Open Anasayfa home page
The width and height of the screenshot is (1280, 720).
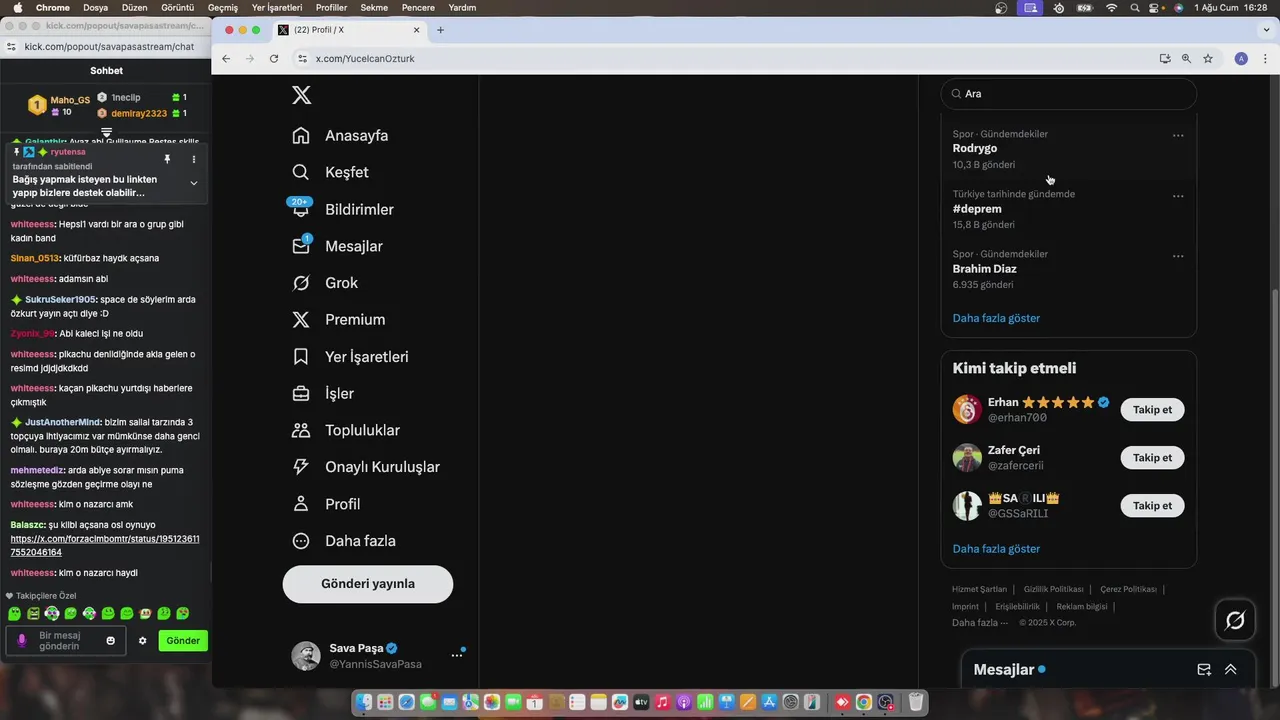(340, 135)
